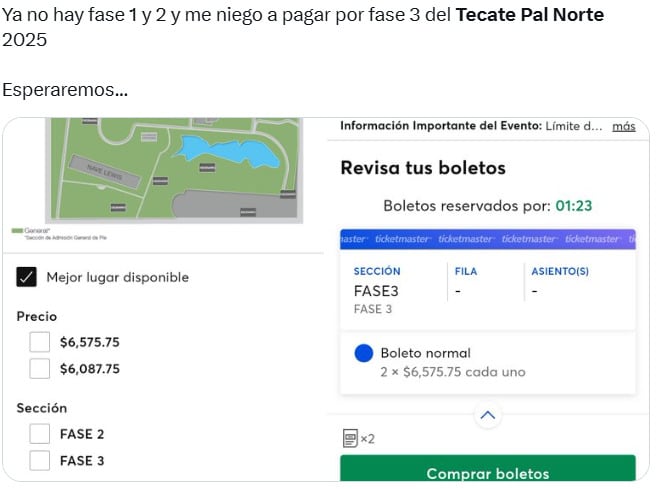Image resolution: width=663 pixels, height=489 pixels.
Task: Click the FASE3 section value
Action: point(376,291)
